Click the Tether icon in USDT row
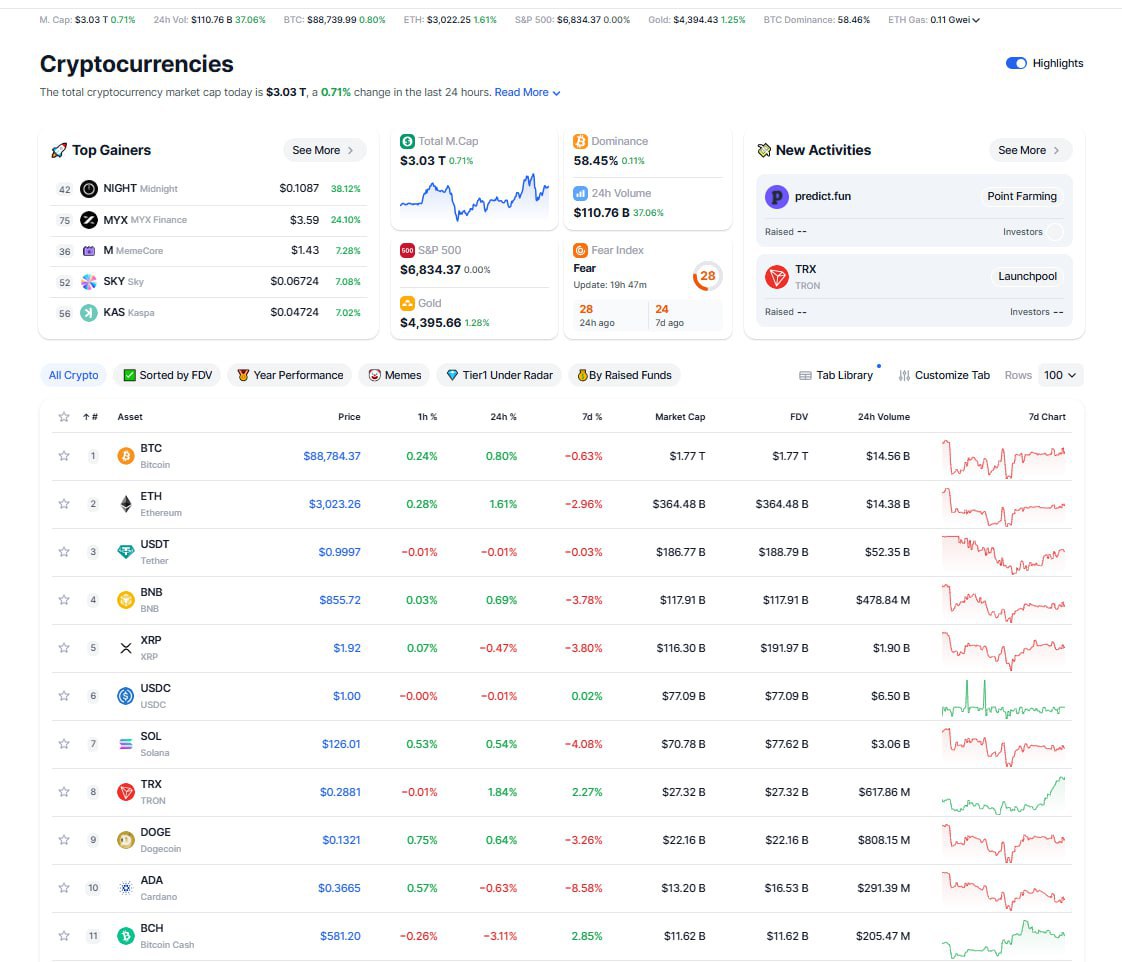This screenshot has width=1122, height=962. click(x=126, y=552)
